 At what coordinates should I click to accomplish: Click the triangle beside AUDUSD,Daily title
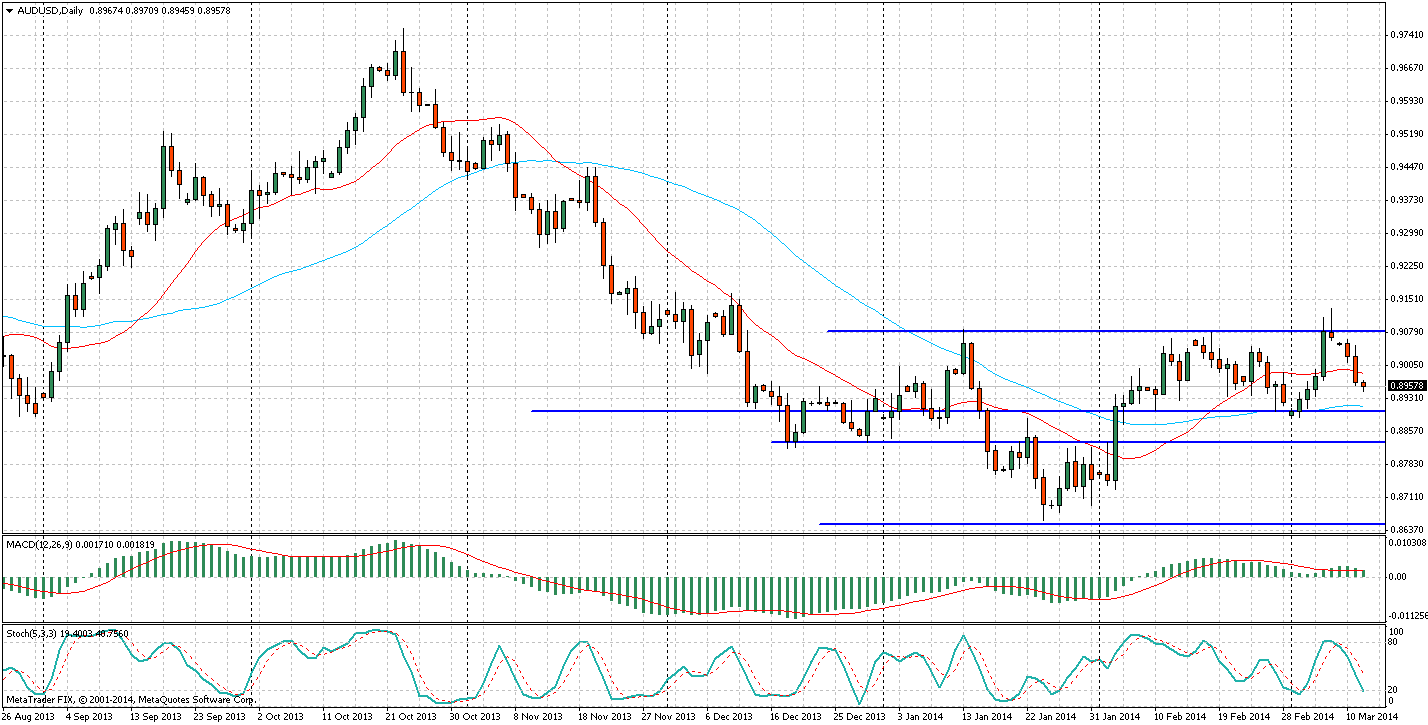tap(9, 10)
